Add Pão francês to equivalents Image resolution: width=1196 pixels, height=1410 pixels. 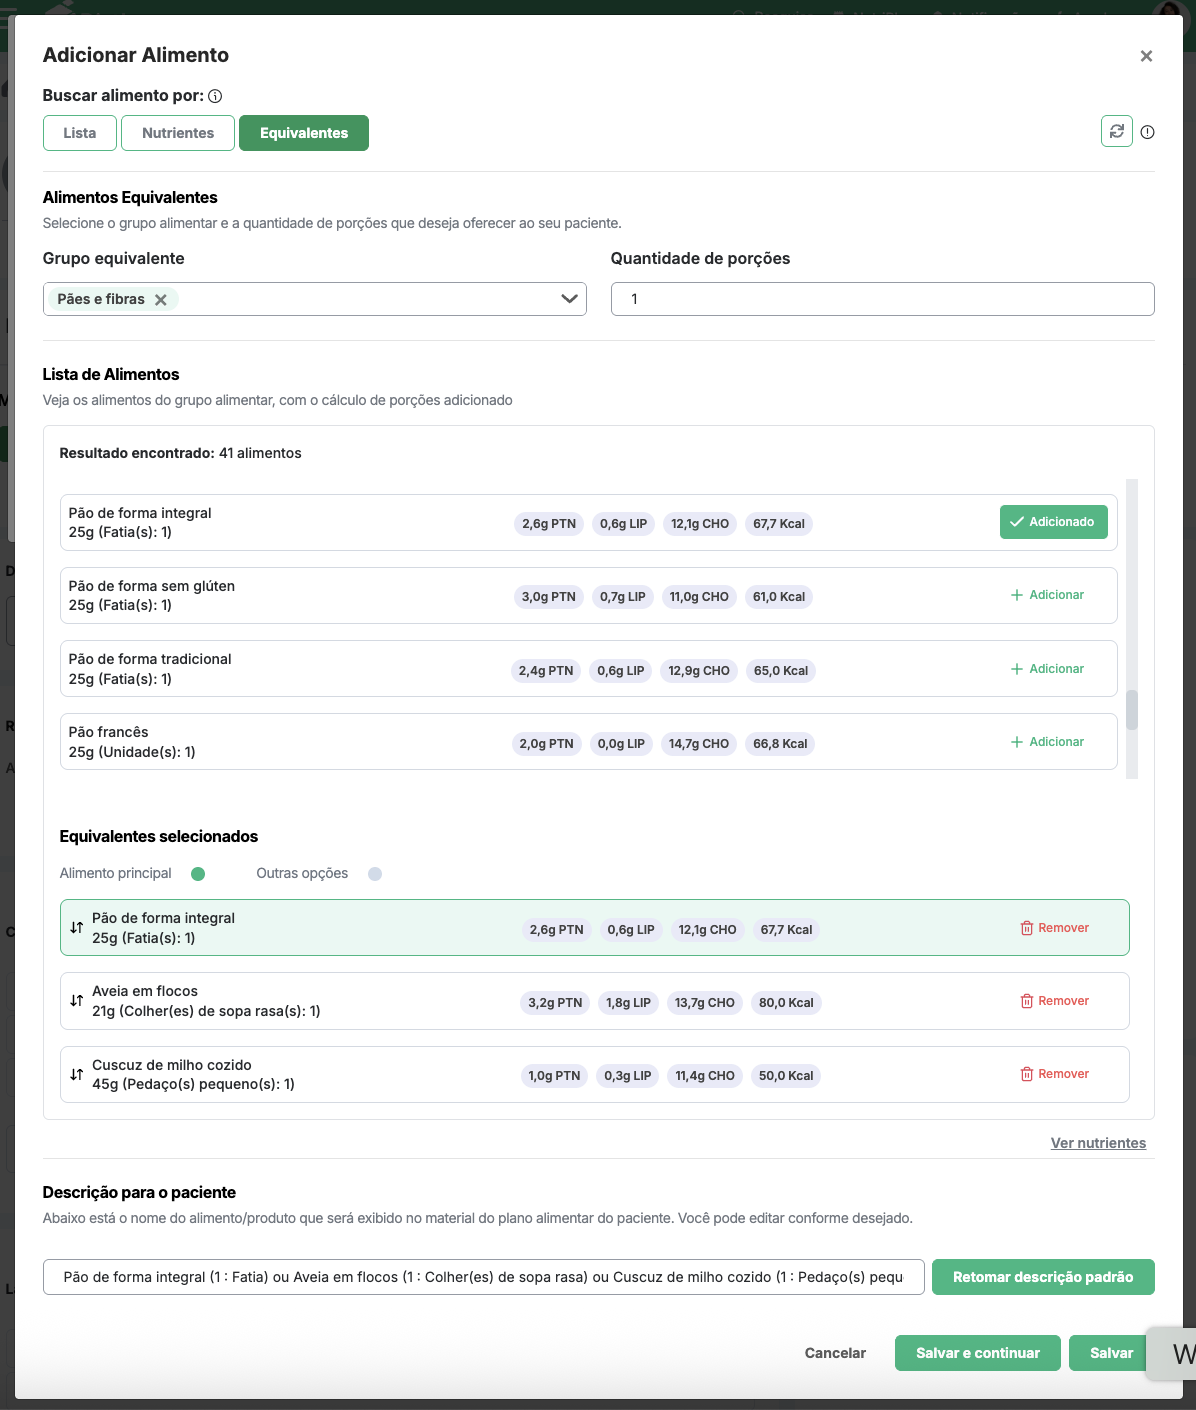1047,742
